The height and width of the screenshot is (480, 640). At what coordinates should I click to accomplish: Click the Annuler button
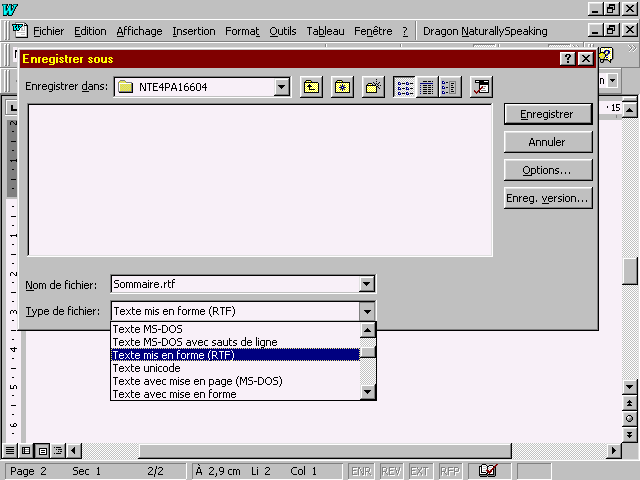tap(548, 142)
